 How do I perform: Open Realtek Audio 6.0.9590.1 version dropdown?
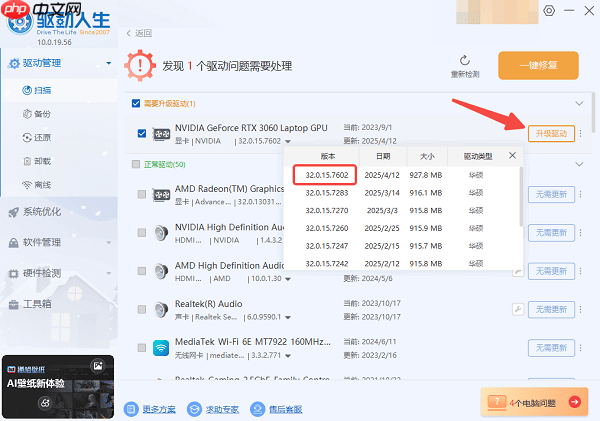click(x=288, y=317)
